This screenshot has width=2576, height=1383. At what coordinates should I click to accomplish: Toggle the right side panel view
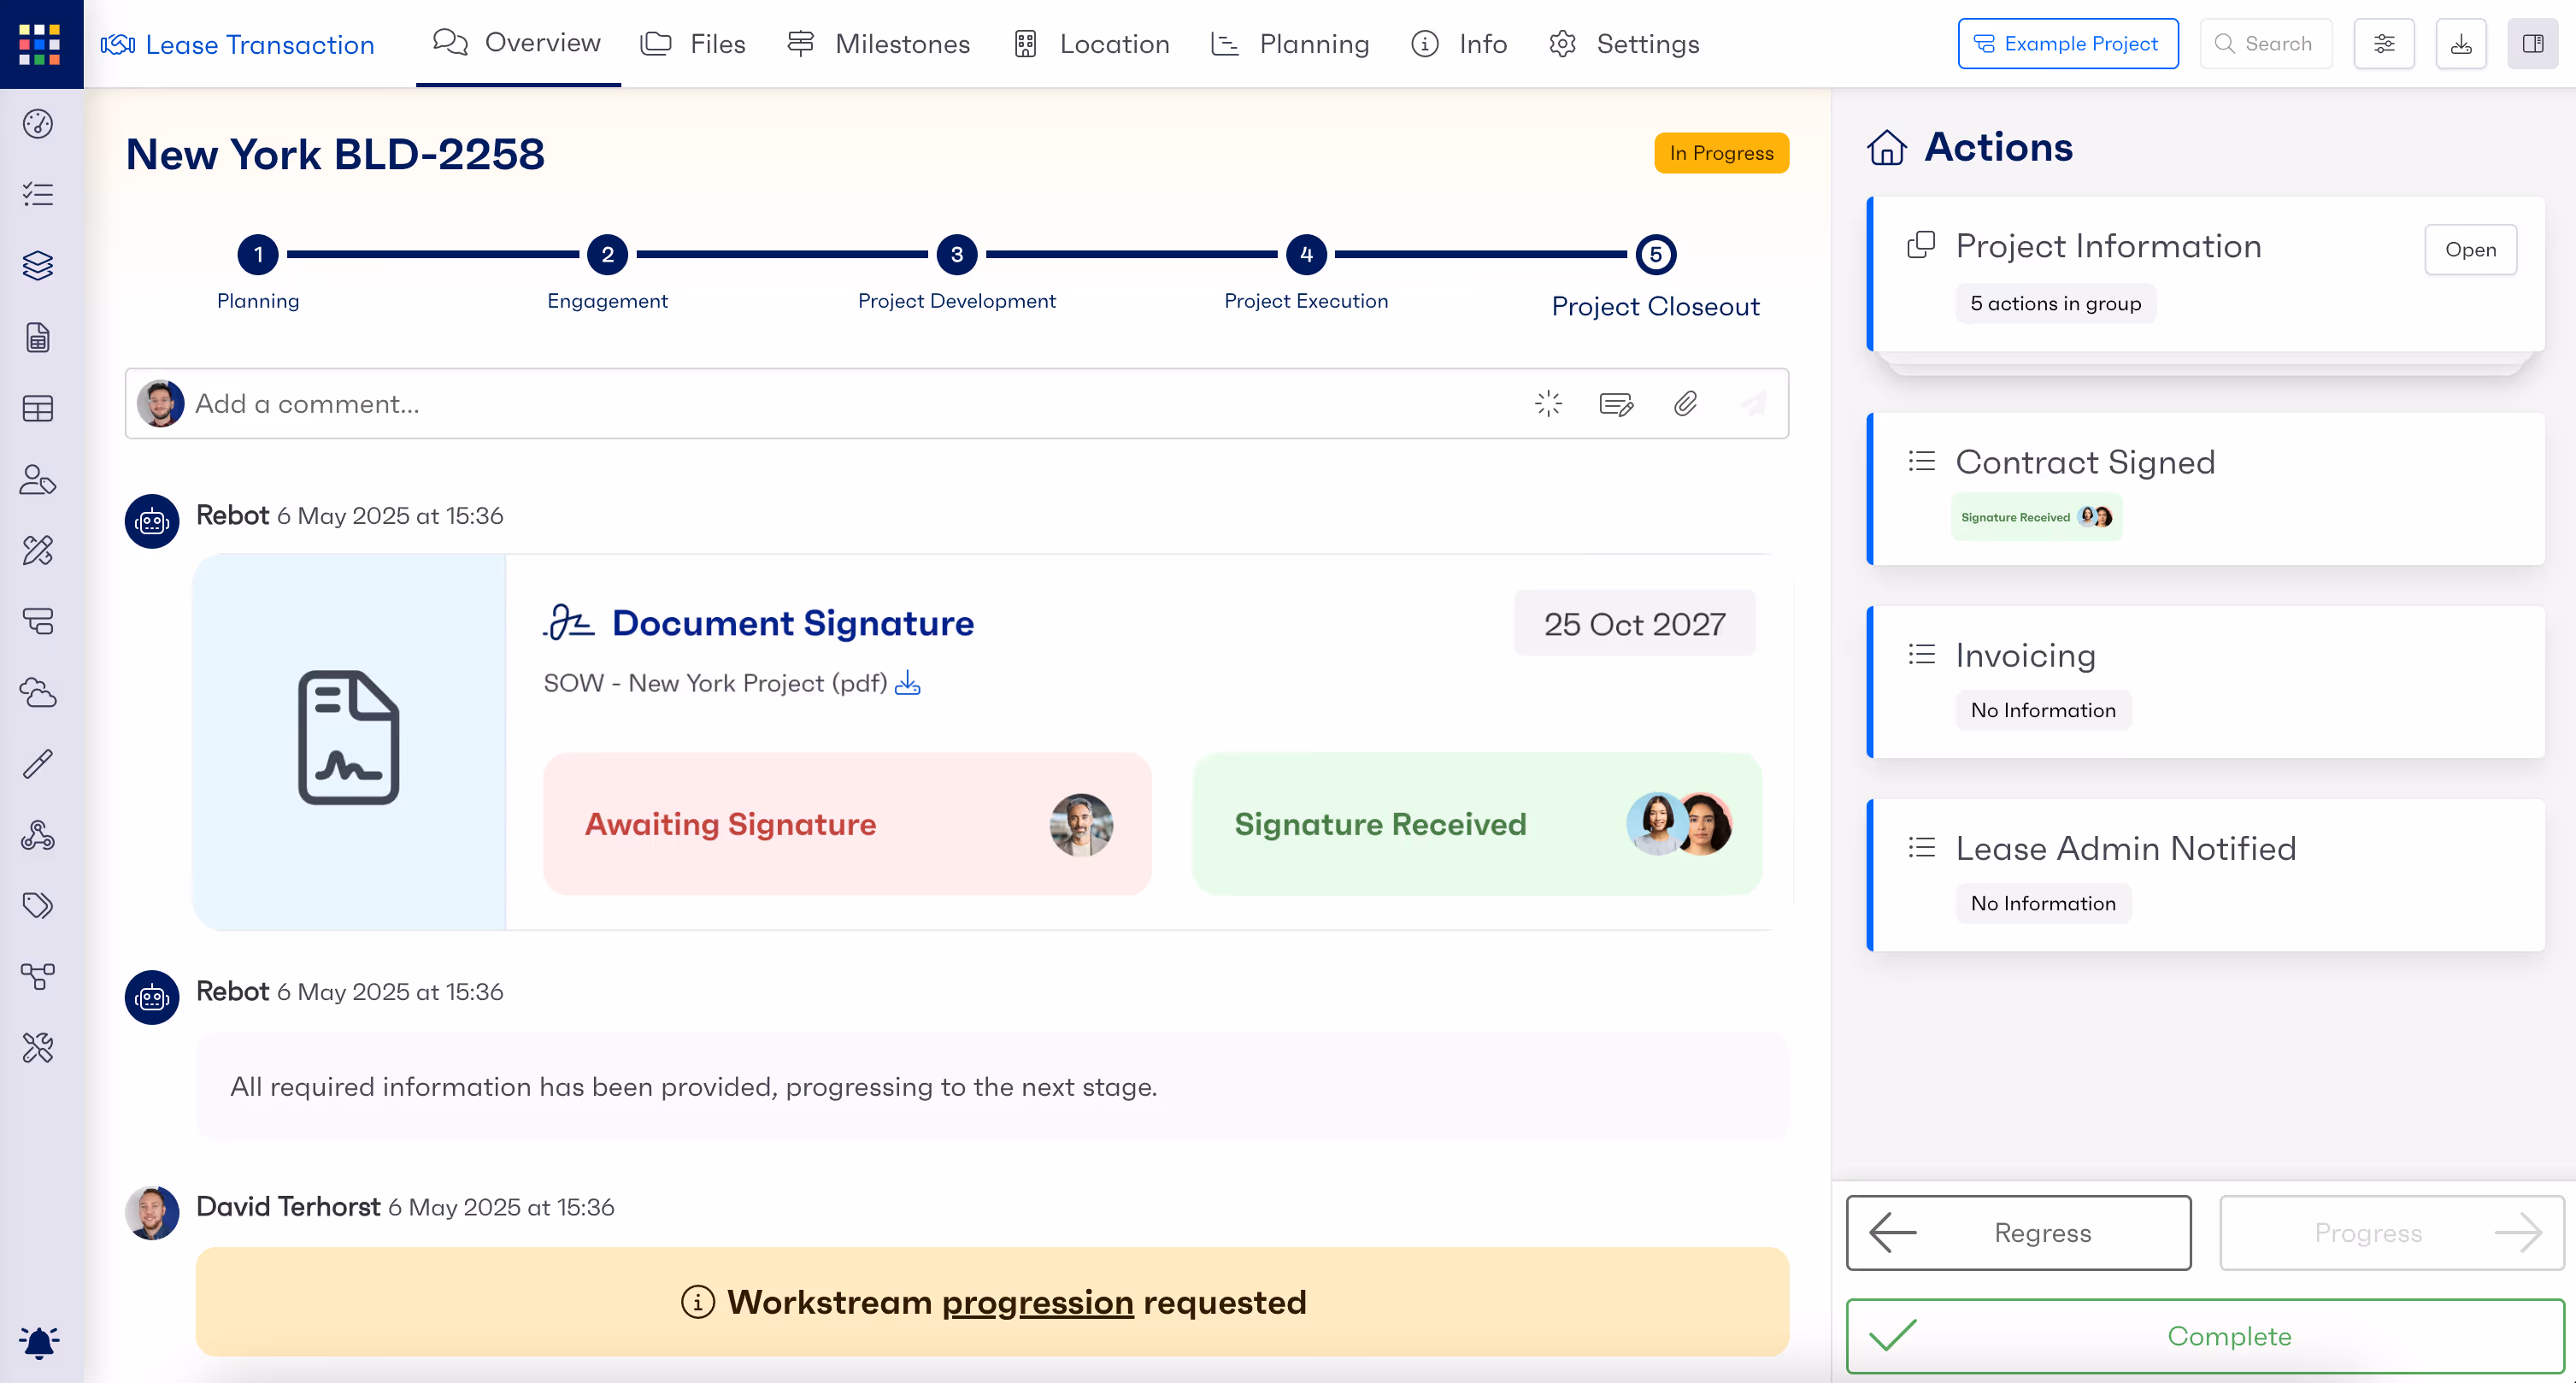2532,44
